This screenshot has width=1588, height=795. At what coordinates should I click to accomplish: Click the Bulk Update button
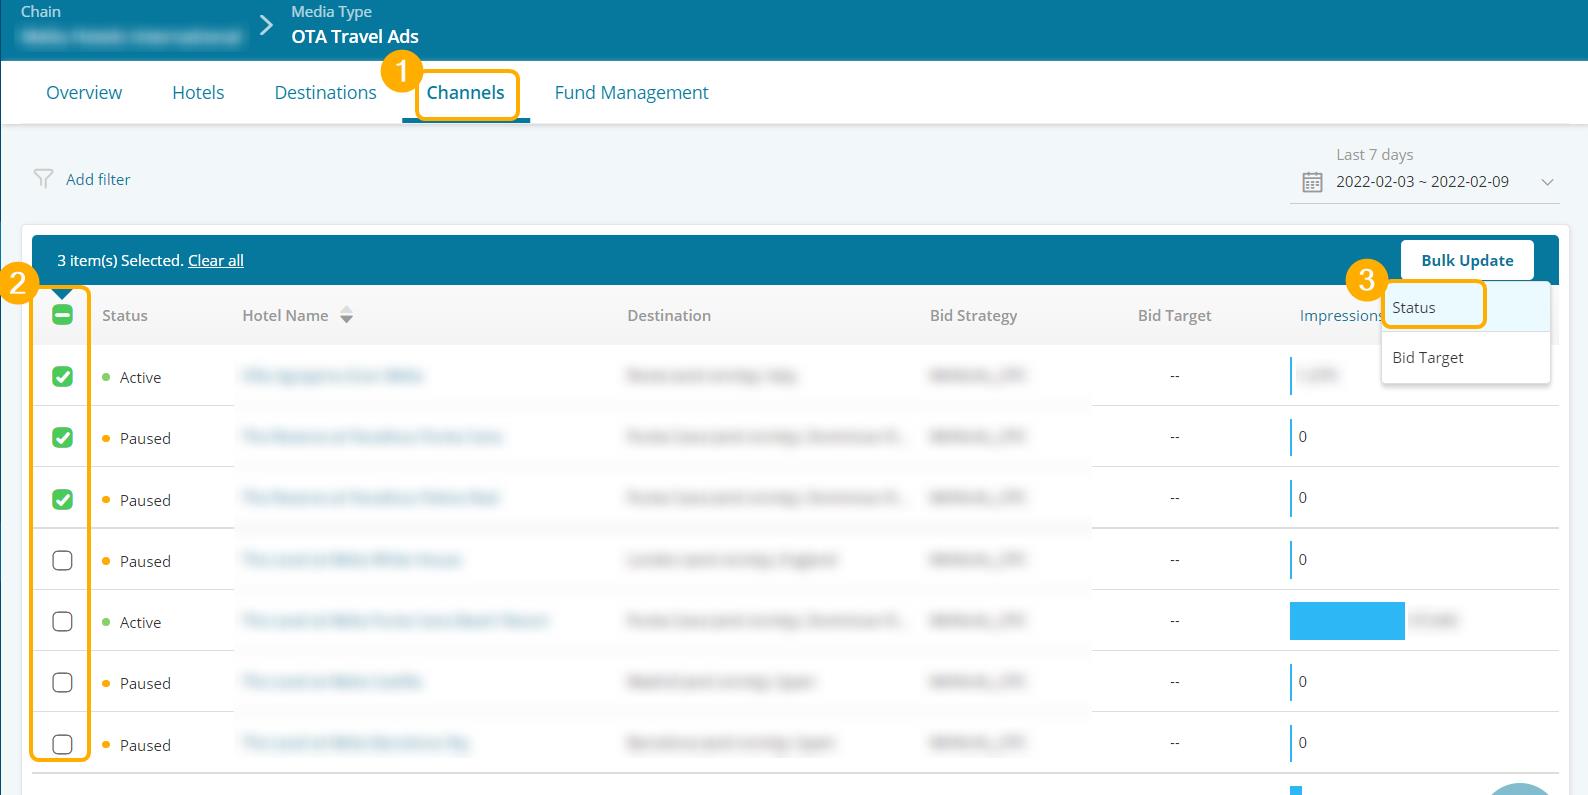1467,260
